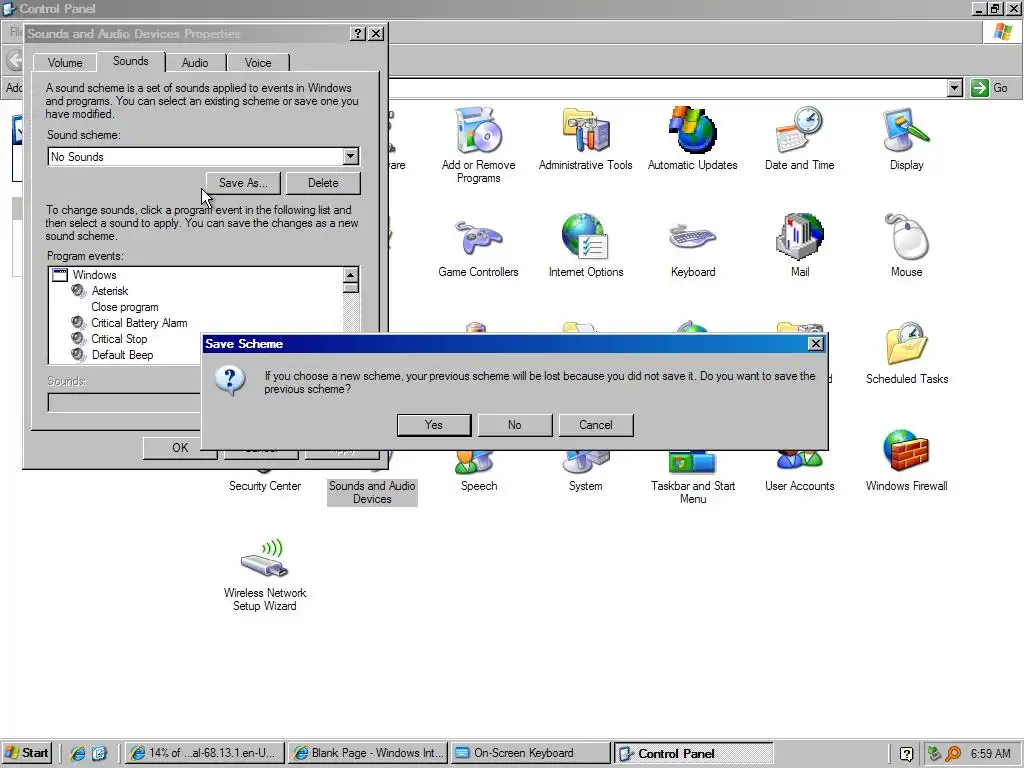Select Default Beep event
Screen dimensions: 1024x768
[122, 355]
